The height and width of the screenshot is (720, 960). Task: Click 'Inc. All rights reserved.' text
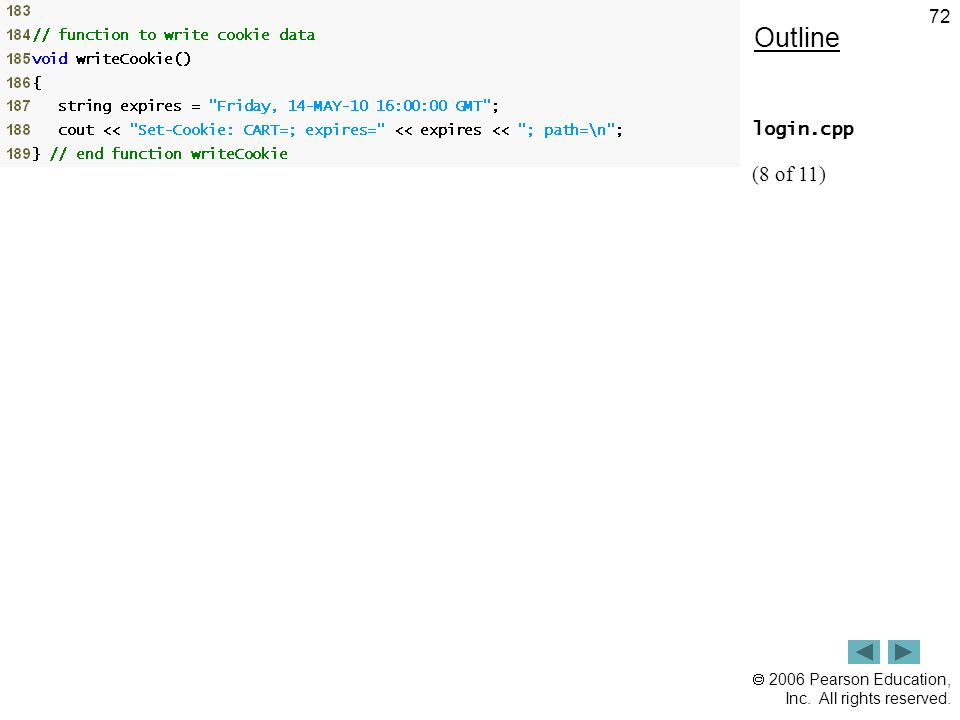click(x=868, y=699)
